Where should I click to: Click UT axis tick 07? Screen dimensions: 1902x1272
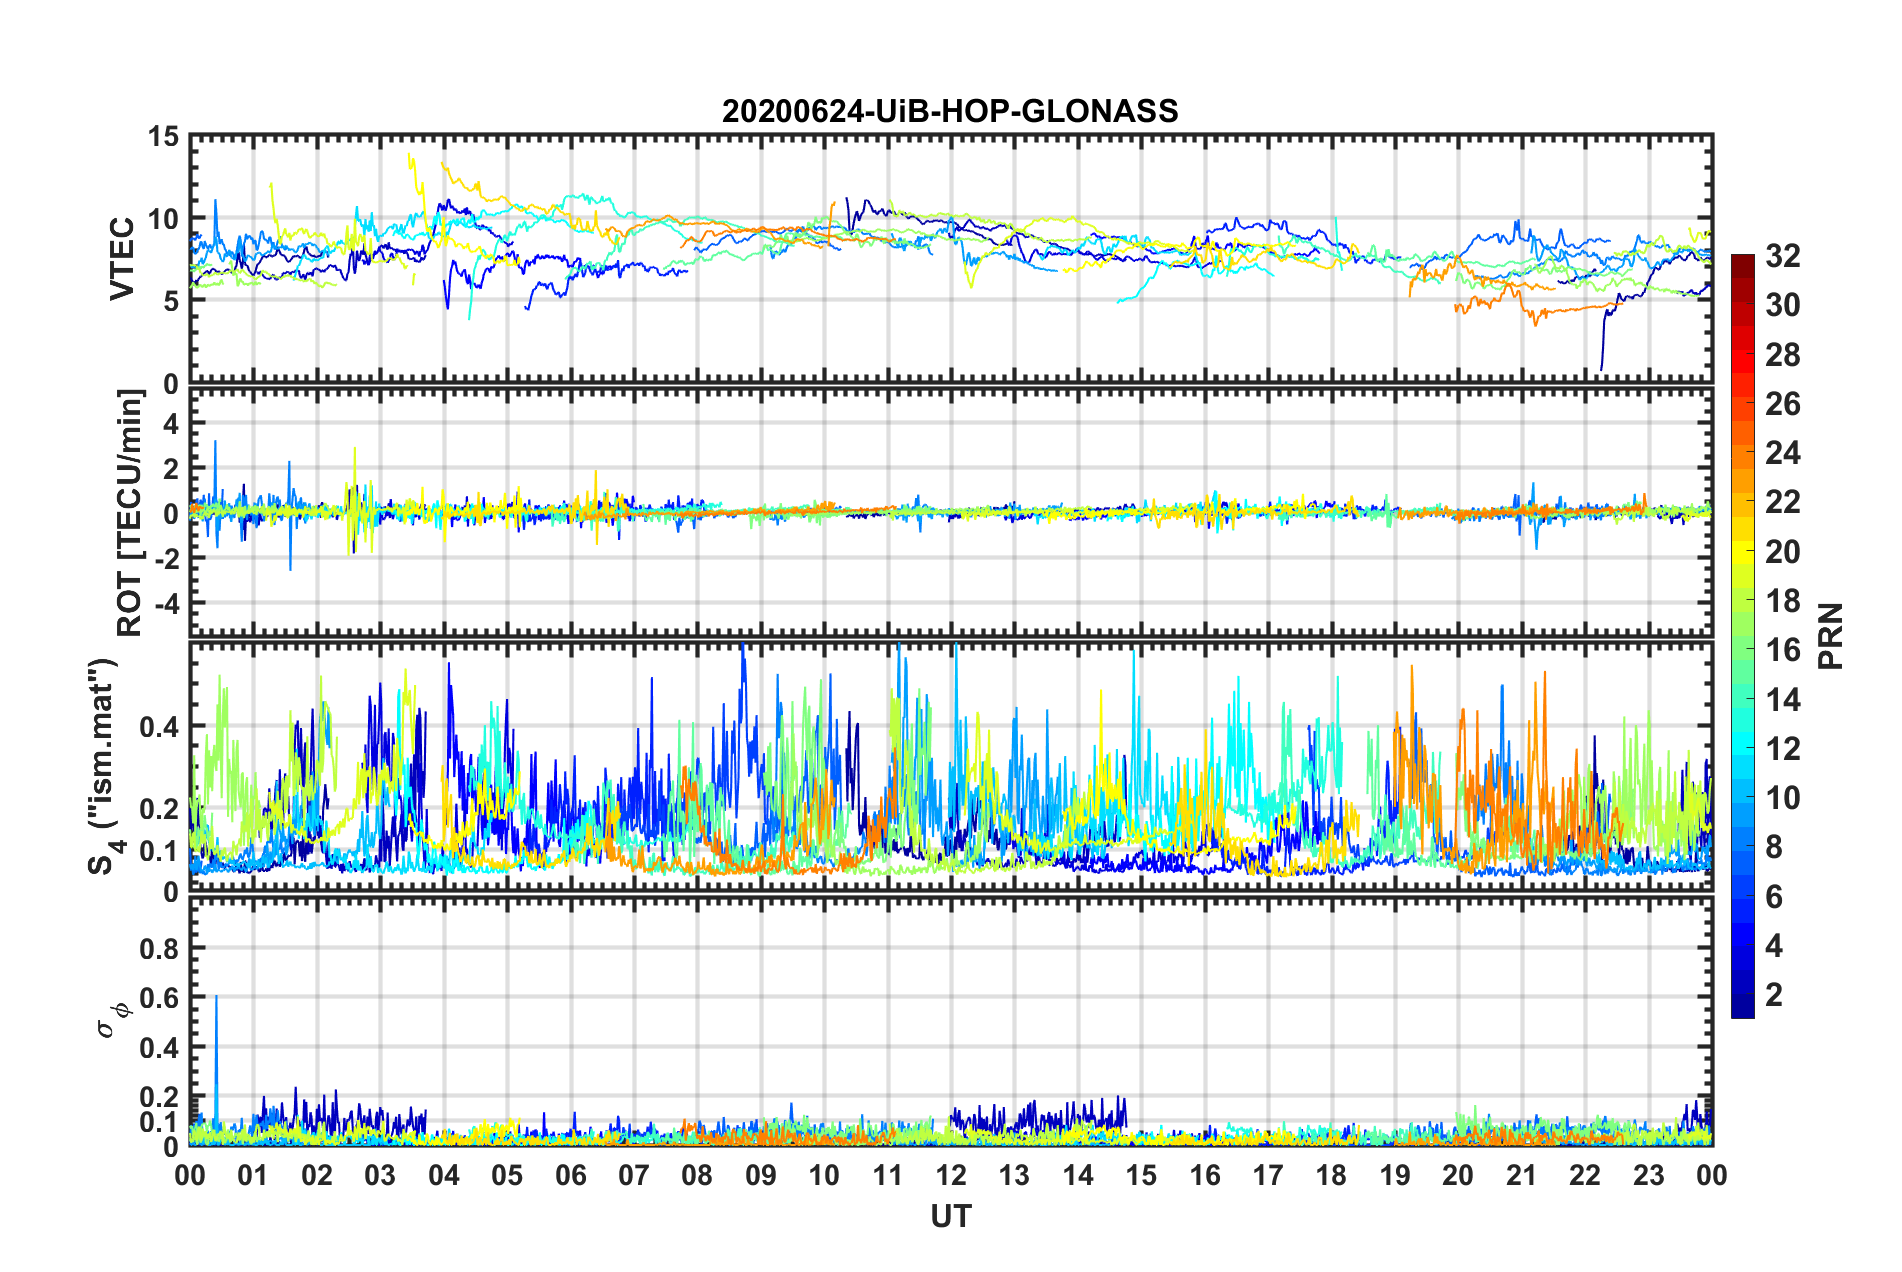(634, 1175)
